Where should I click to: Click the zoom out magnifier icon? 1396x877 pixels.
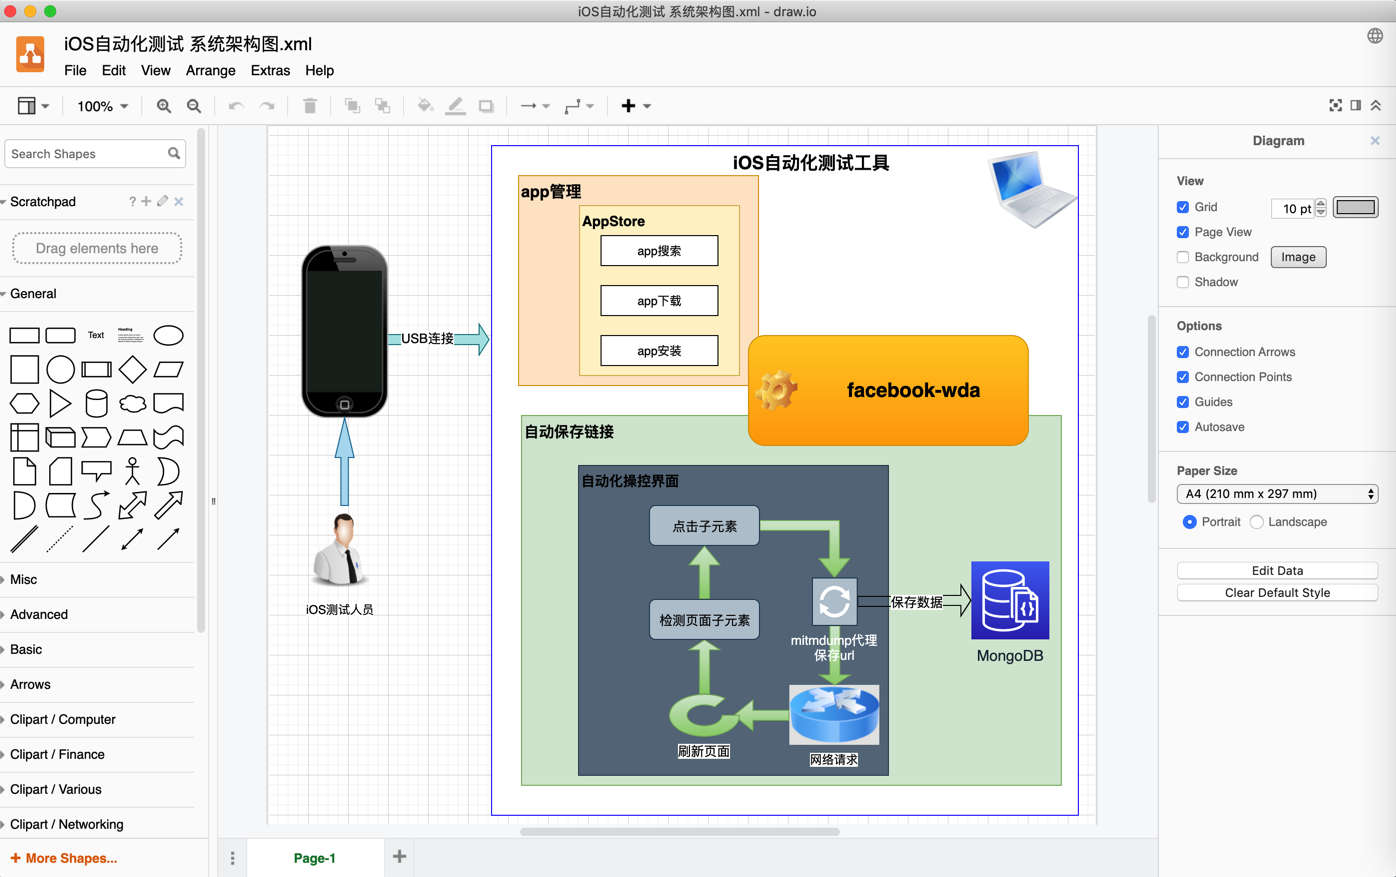[x=194, y=106]
